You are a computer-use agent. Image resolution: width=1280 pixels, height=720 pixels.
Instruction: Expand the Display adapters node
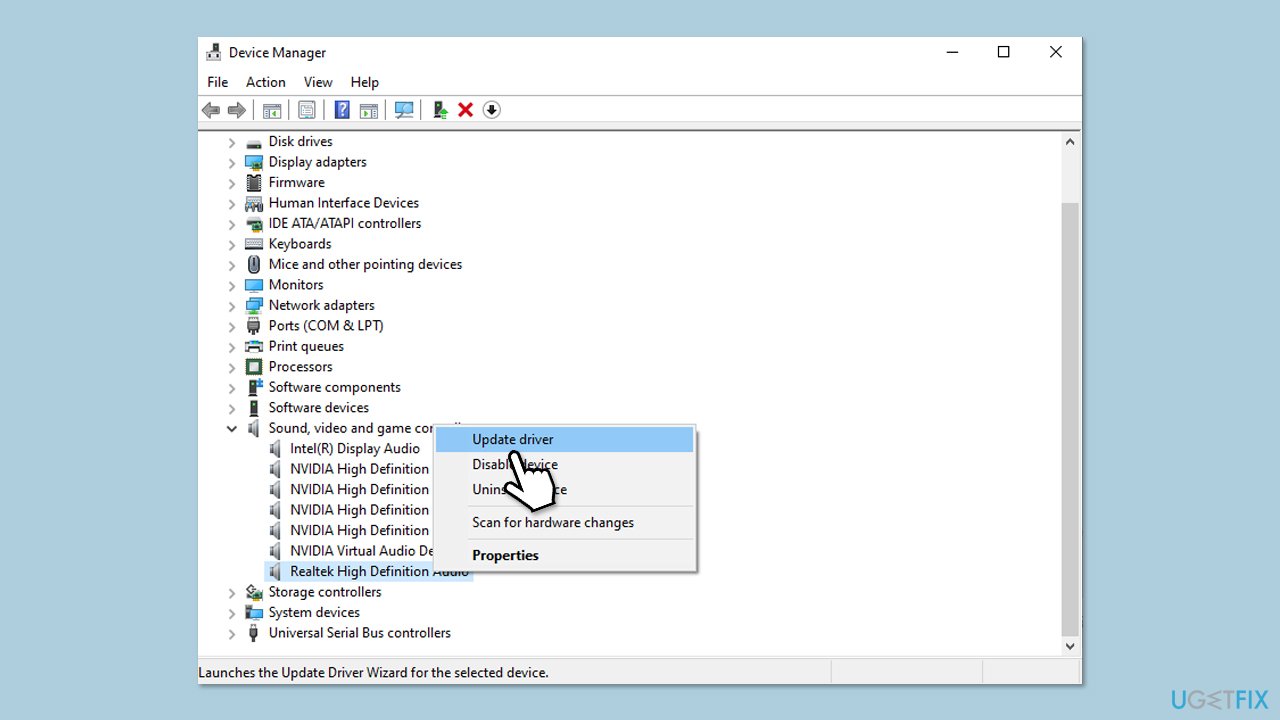click(x=232, y=162)
